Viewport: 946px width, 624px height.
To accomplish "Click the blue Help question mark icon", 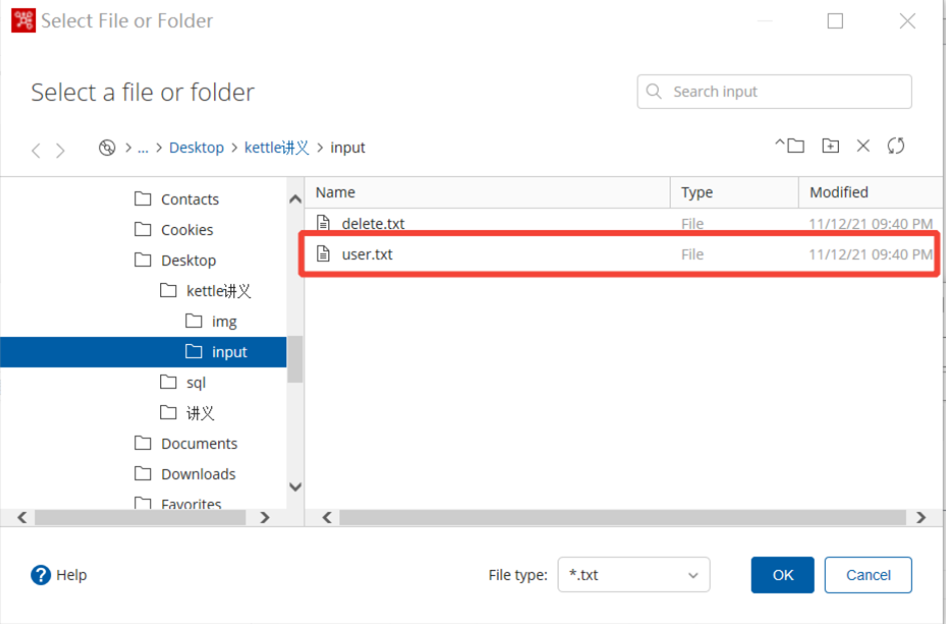I will (41, 575).
